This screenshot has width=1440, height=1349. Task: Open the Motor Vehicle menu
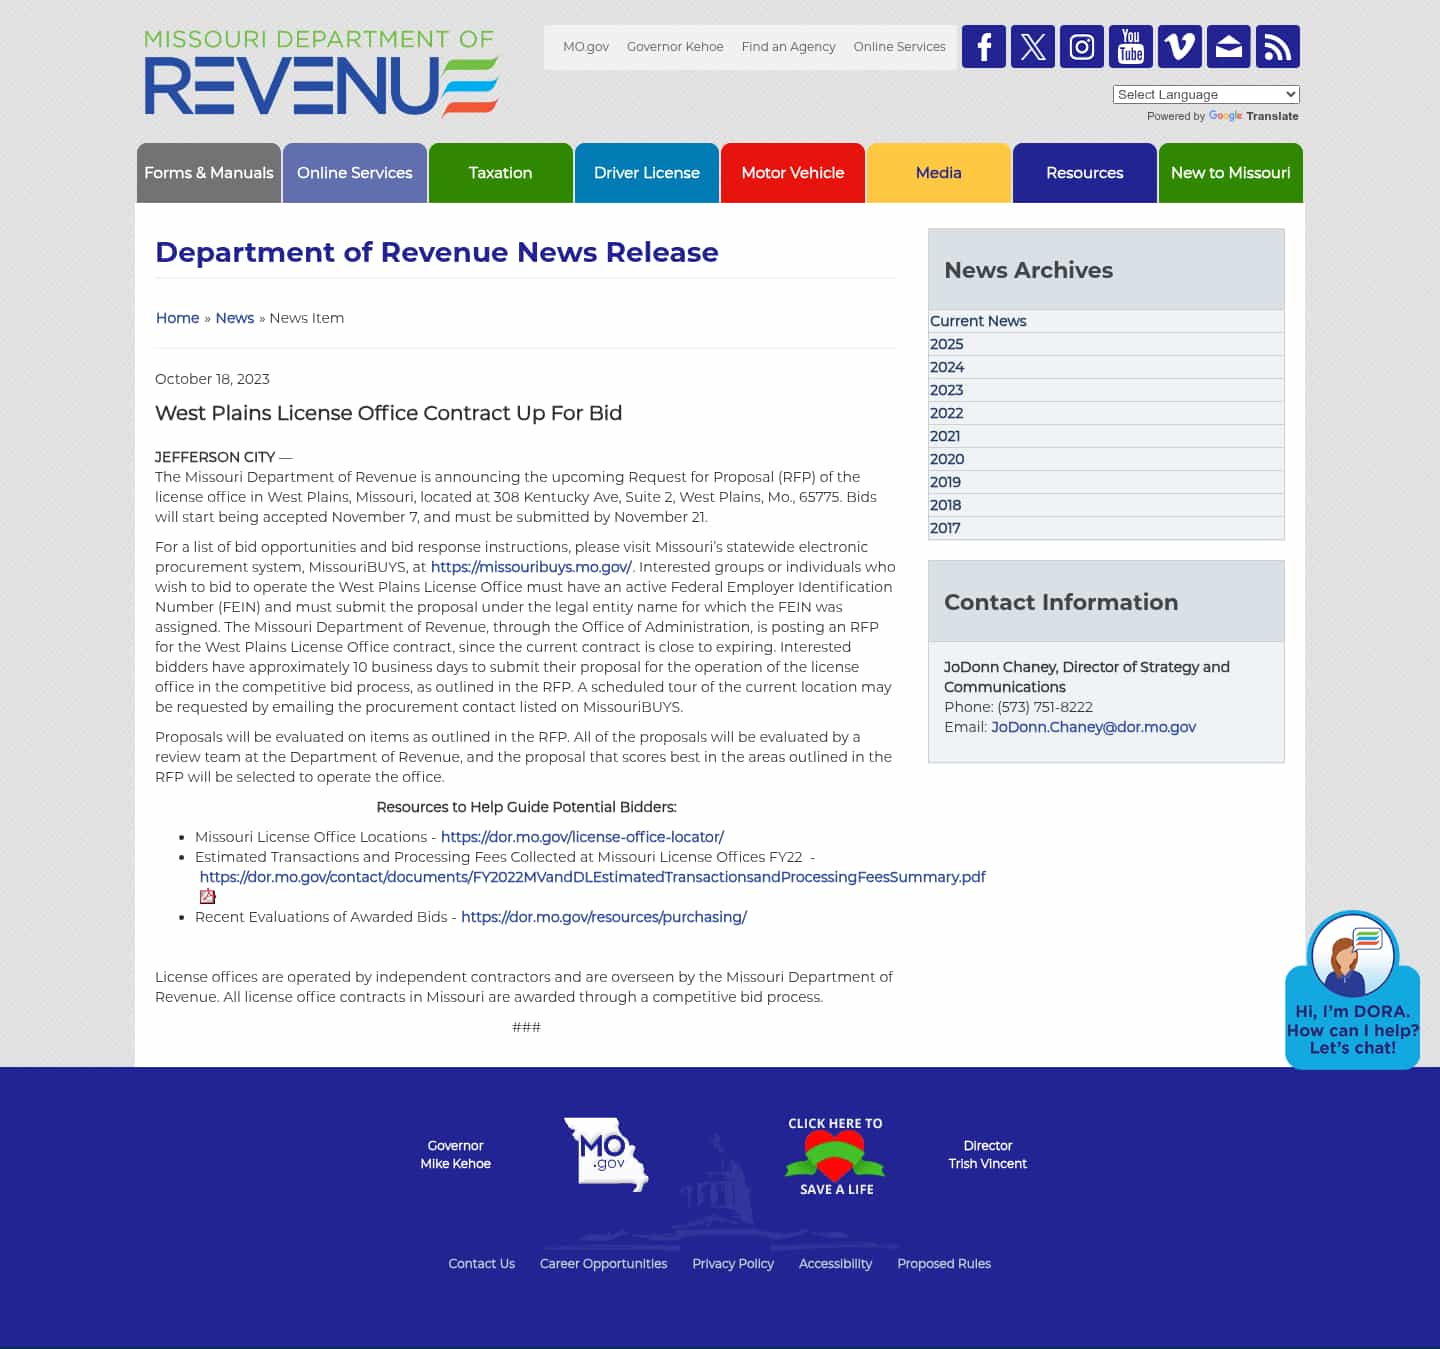click(792, 172)
